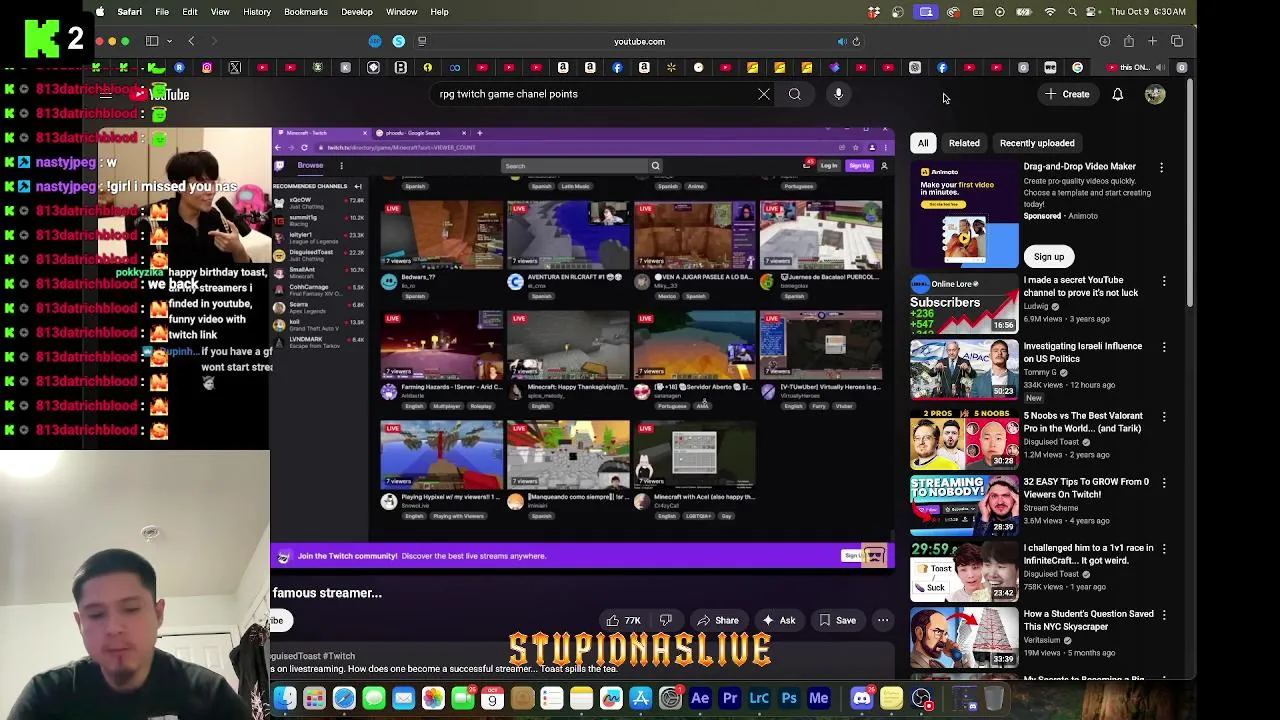
Task: Launch Photoshop from the Dock
Action: coord(789,698)
